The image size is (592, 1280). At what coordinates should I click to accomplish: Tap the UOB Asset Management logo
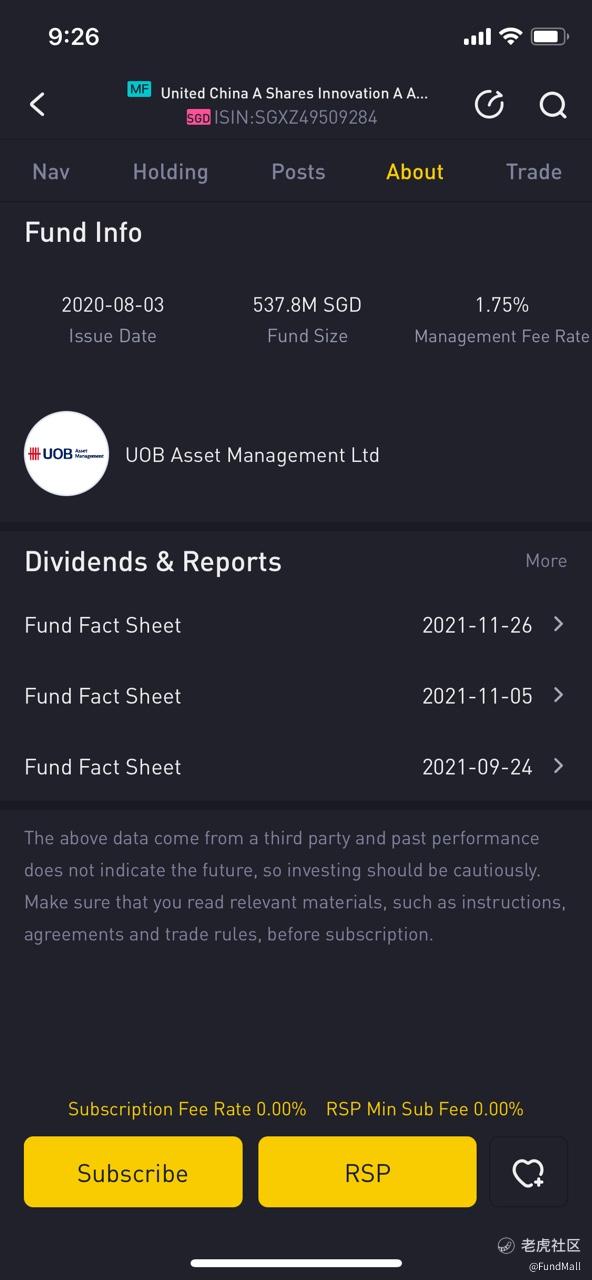tap(66, 454)
